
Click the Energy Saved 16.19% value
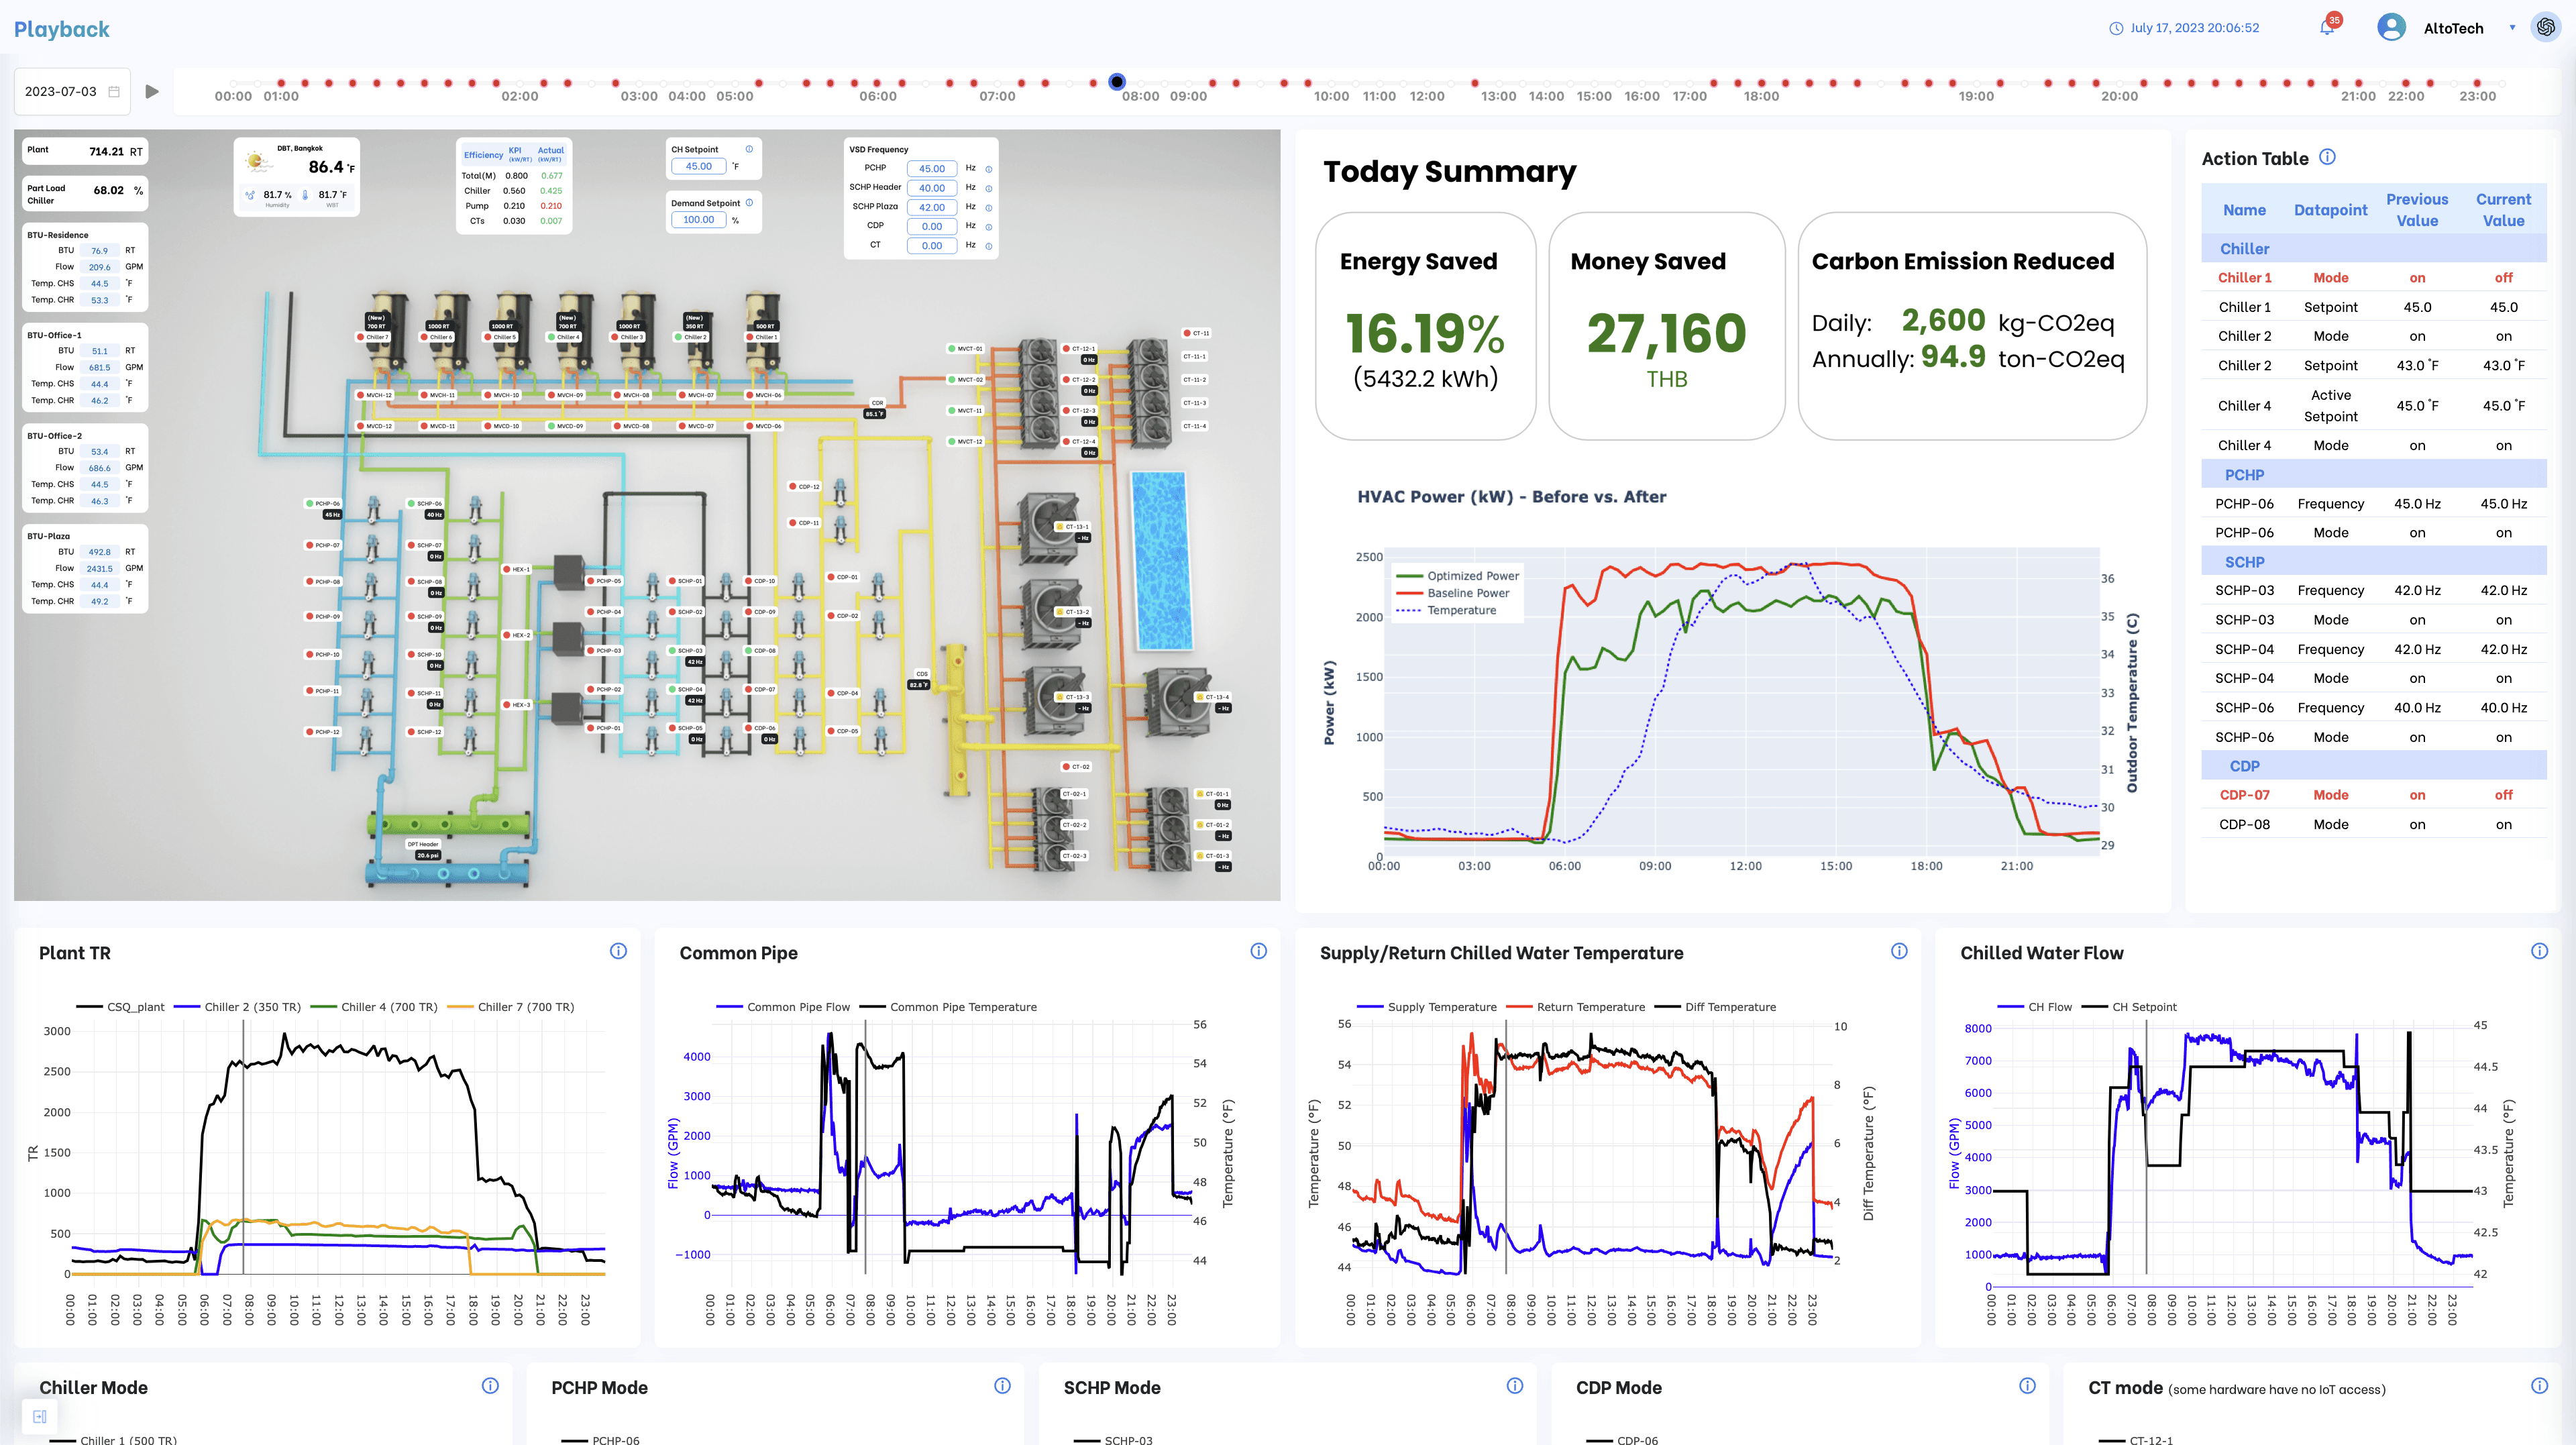pyautogui.click(x=1424, y=333)
